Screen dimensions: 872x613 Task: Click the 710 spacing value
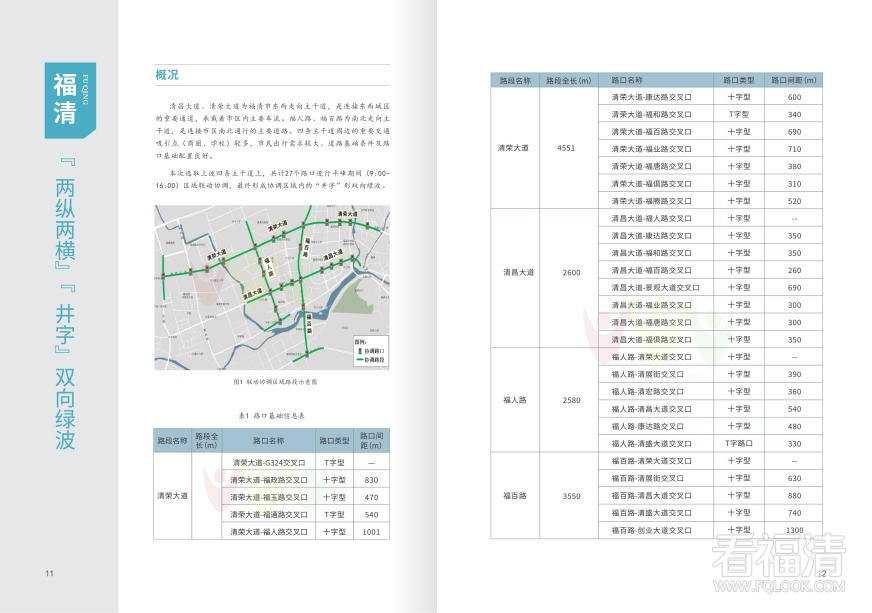[794, 149]
